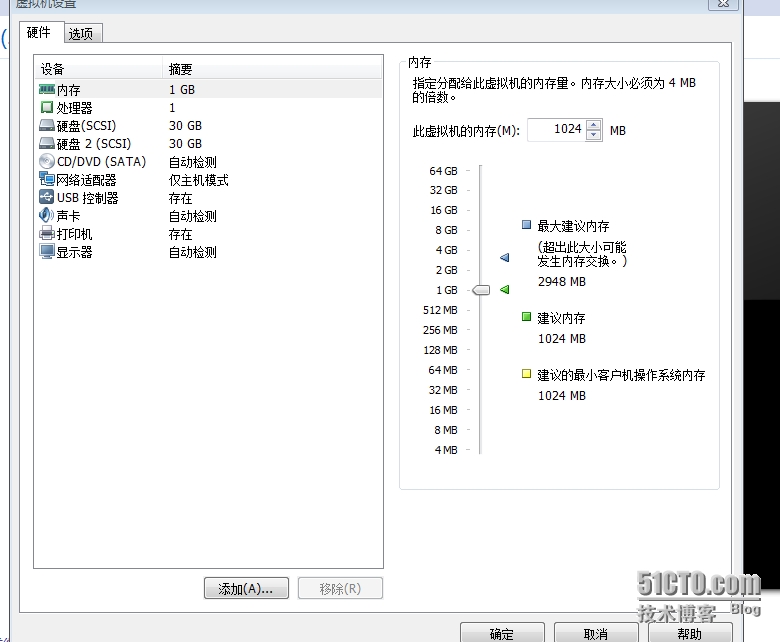
Task: Click the 设备 column header
Action: point(98,69)
